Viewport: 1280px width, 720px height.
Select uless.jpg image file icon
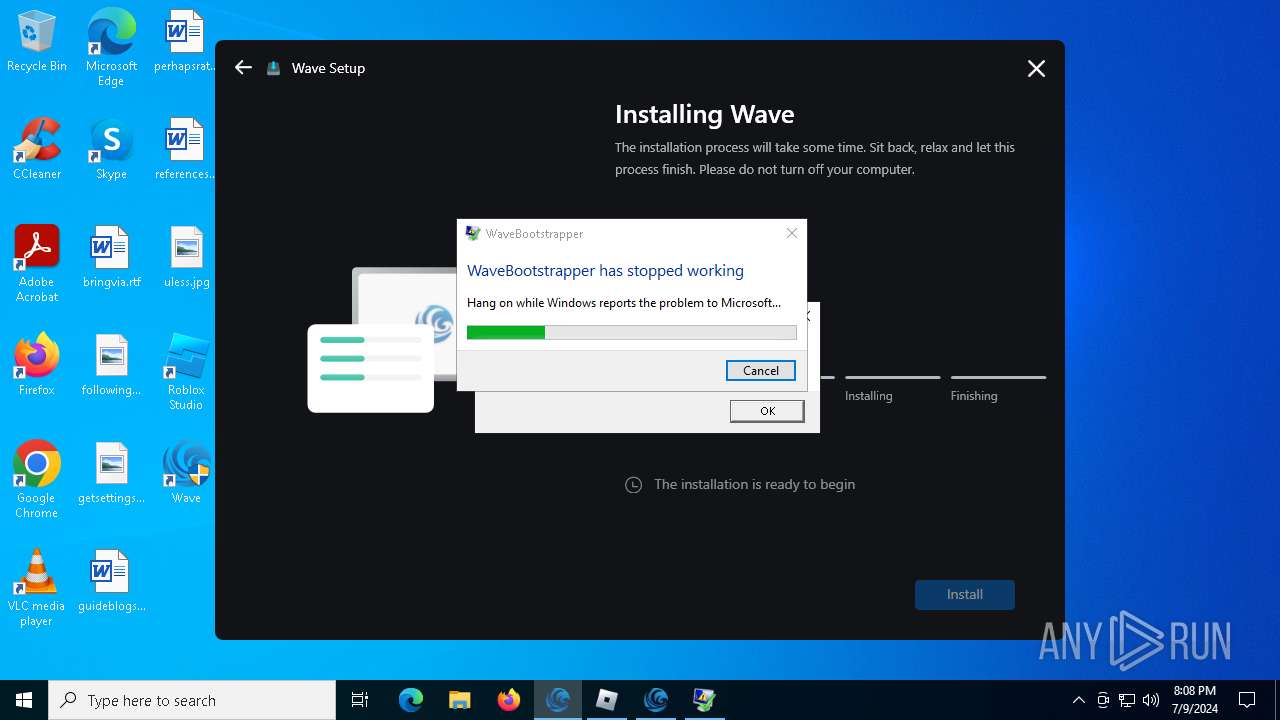(186, 258)
